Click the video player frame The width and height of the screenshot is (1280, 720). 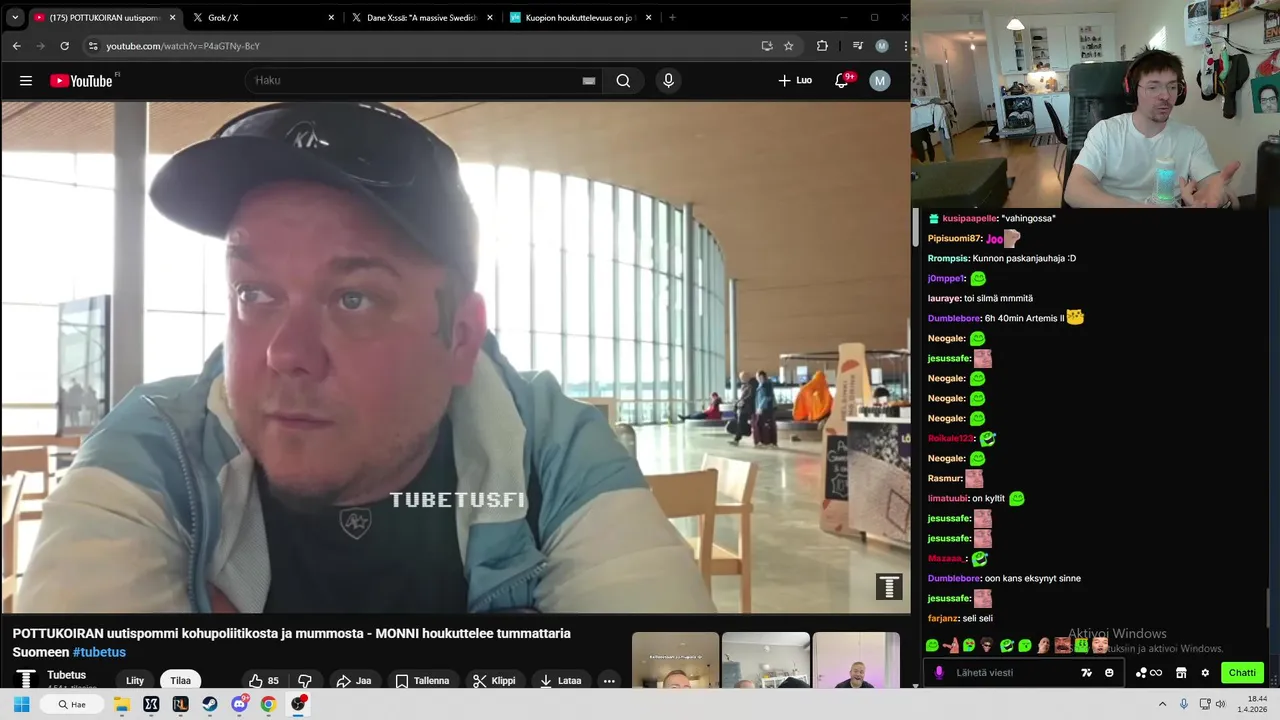(456, 357)
